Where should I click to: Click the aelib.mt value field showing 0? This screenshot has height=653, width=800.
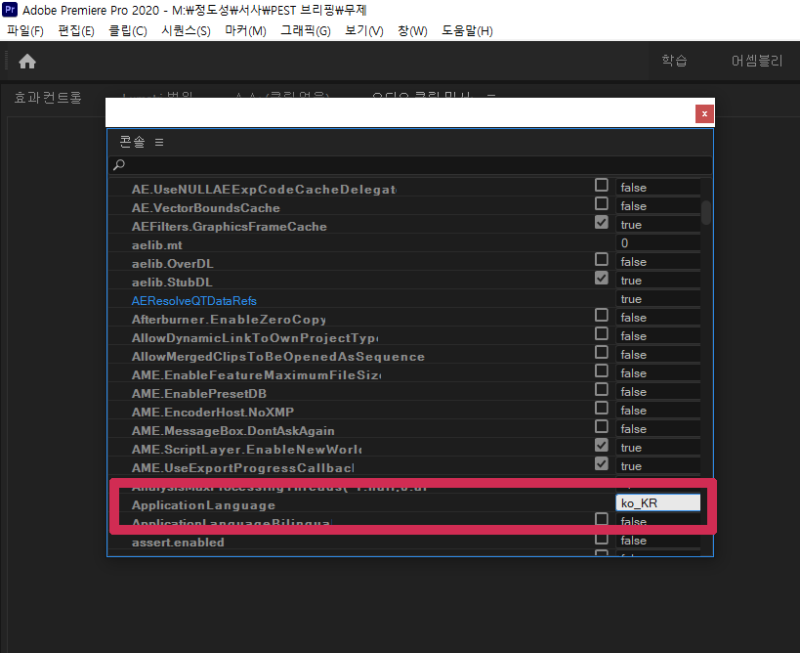pos(658,243)
